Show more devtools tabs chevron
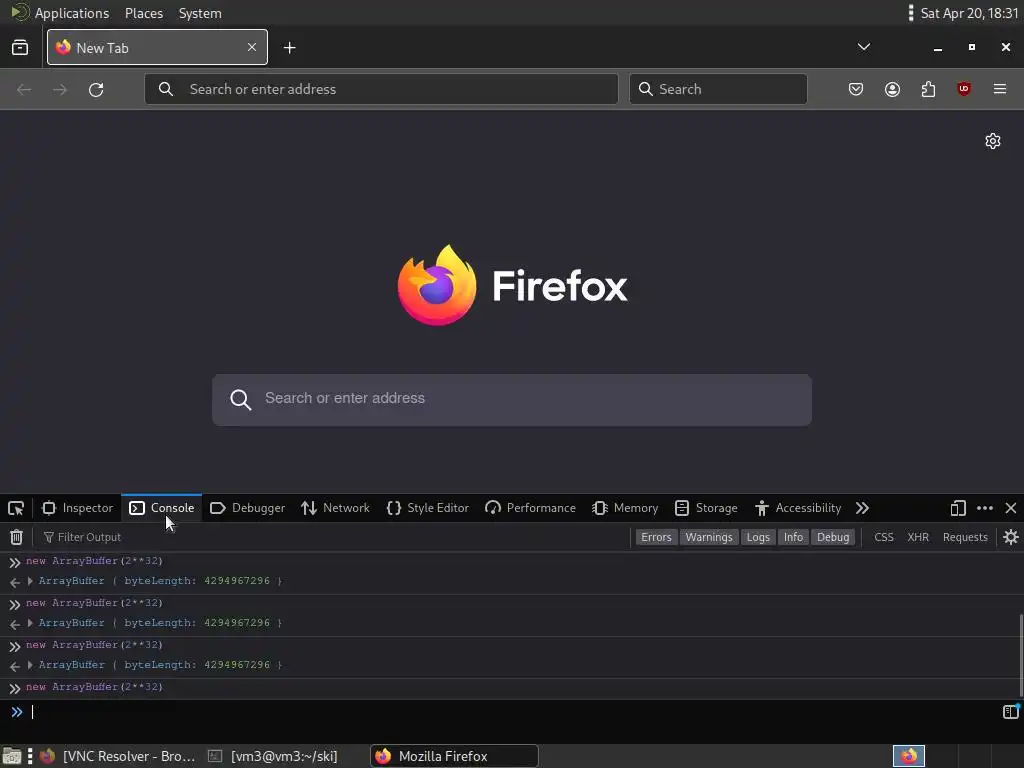 point(862,508)
